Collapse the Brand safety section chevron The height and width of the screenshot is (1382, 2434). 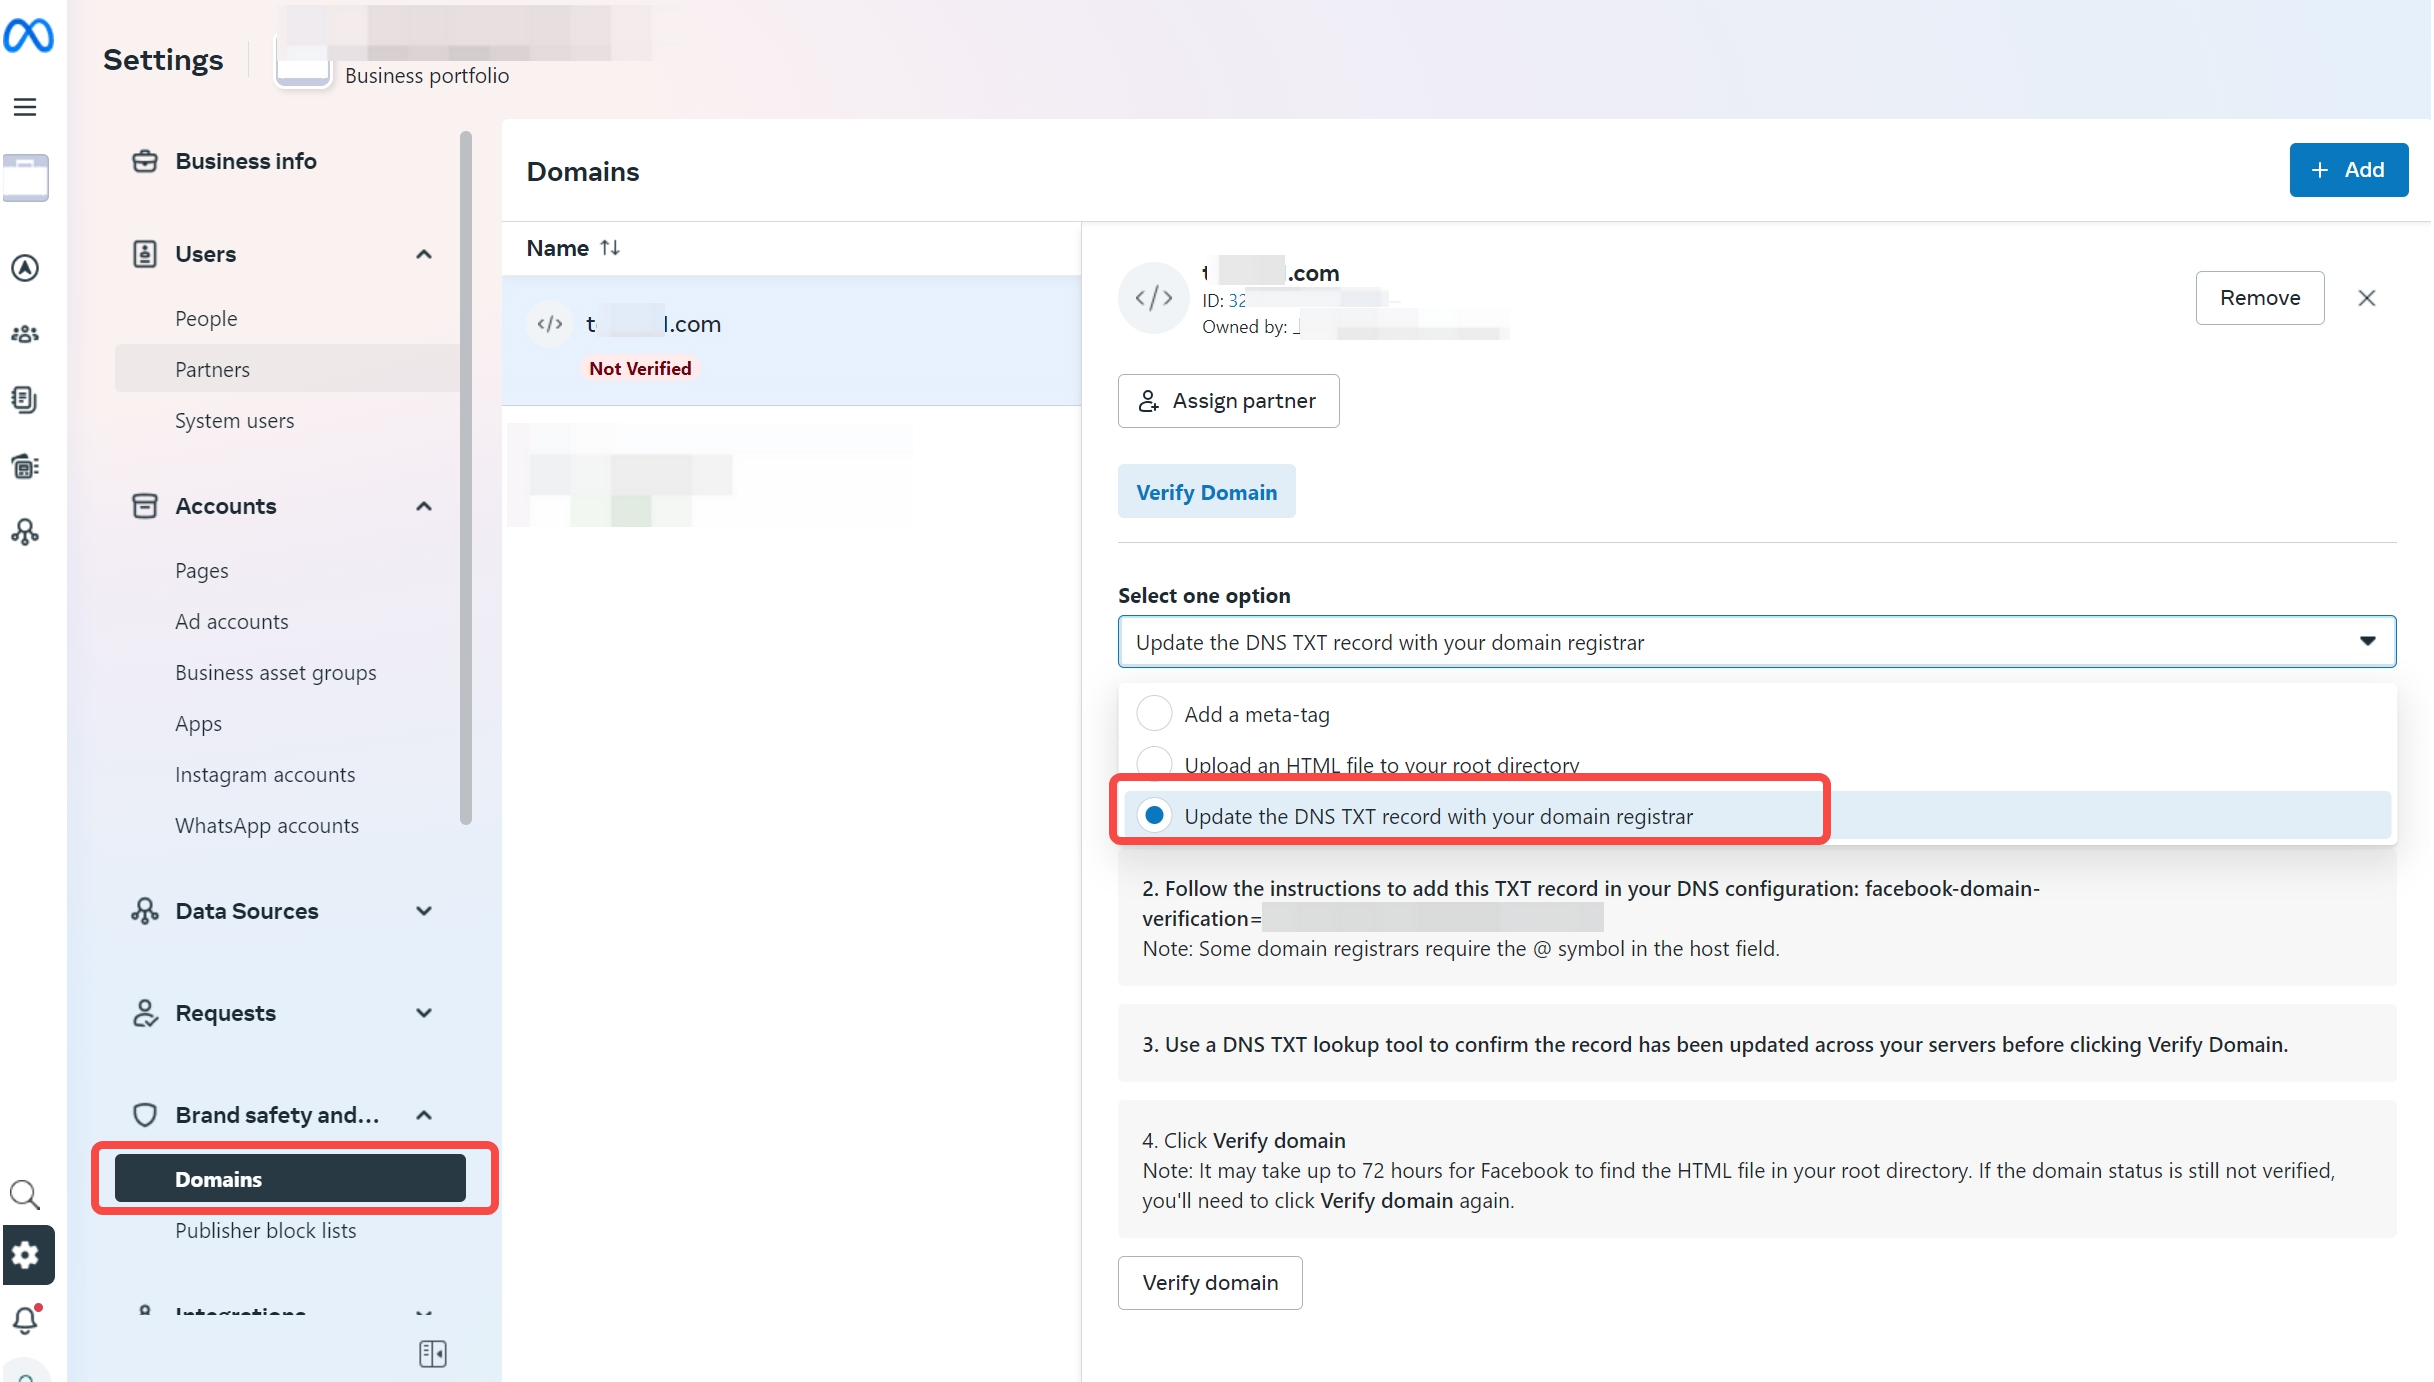(424, 1115)
